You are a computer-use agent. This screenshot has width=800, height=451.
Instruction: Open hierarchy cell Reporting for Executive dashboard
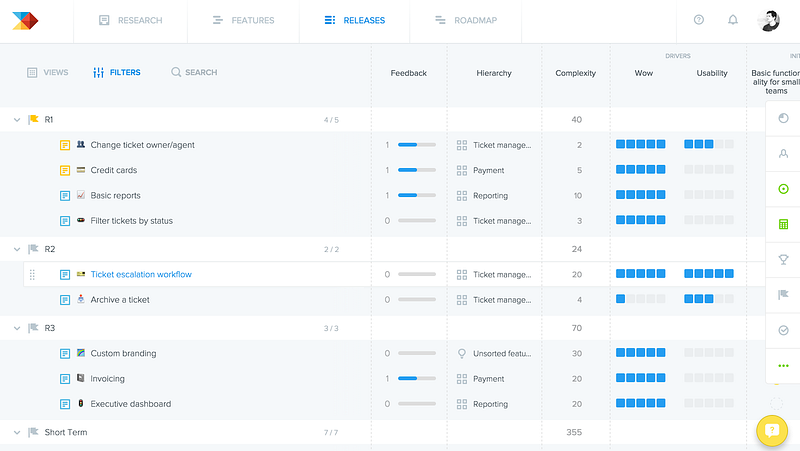click(x=482, y=404)
